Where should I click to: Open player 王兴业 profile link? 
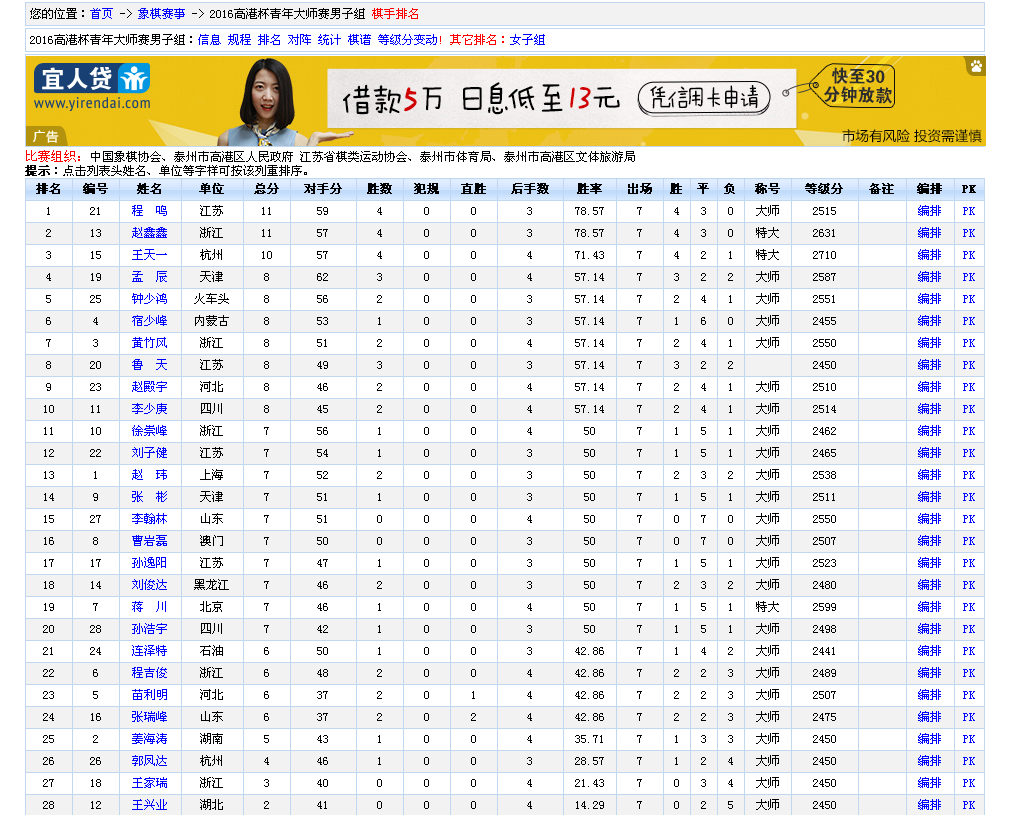click(150, 805)
